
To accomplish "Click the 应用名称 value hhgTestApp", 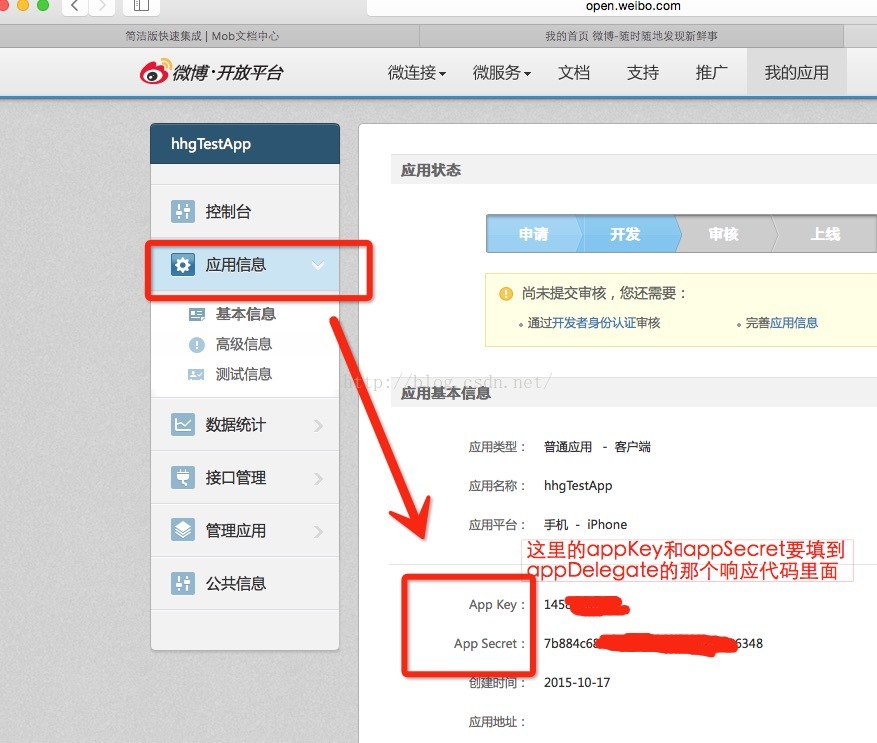I will (x=578, y=486).
